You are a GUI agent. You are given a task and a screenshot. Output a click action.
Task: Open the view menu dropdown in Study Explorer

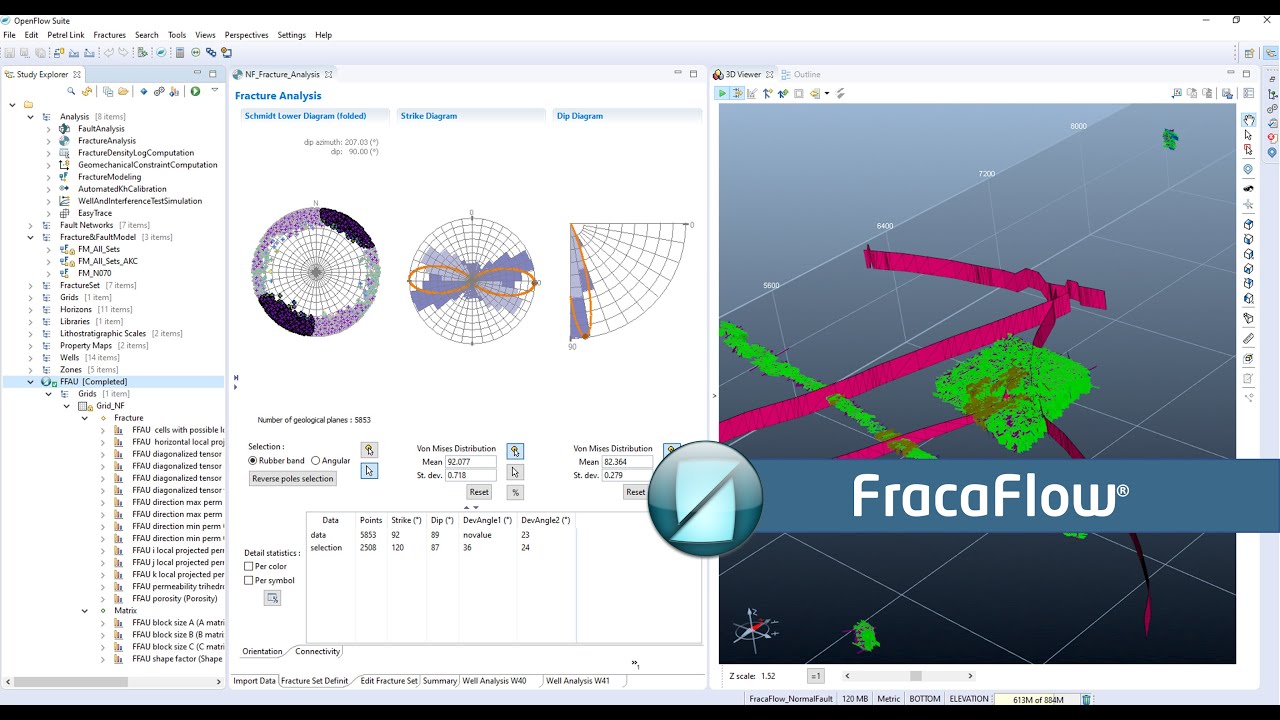point(214,91)
